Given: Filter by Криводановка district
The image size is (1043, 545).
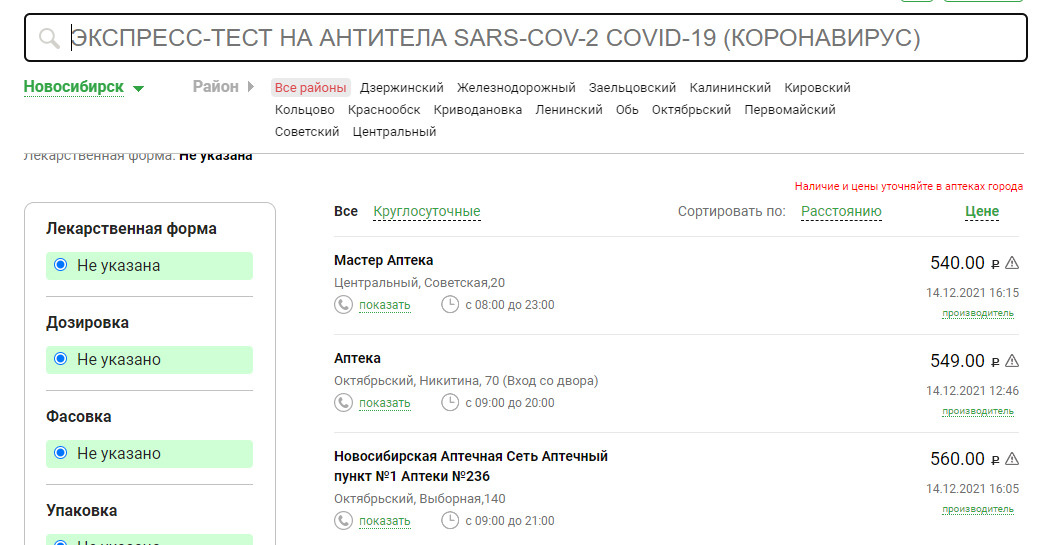Looking at the screenshot, I should (x=478, y=110).
